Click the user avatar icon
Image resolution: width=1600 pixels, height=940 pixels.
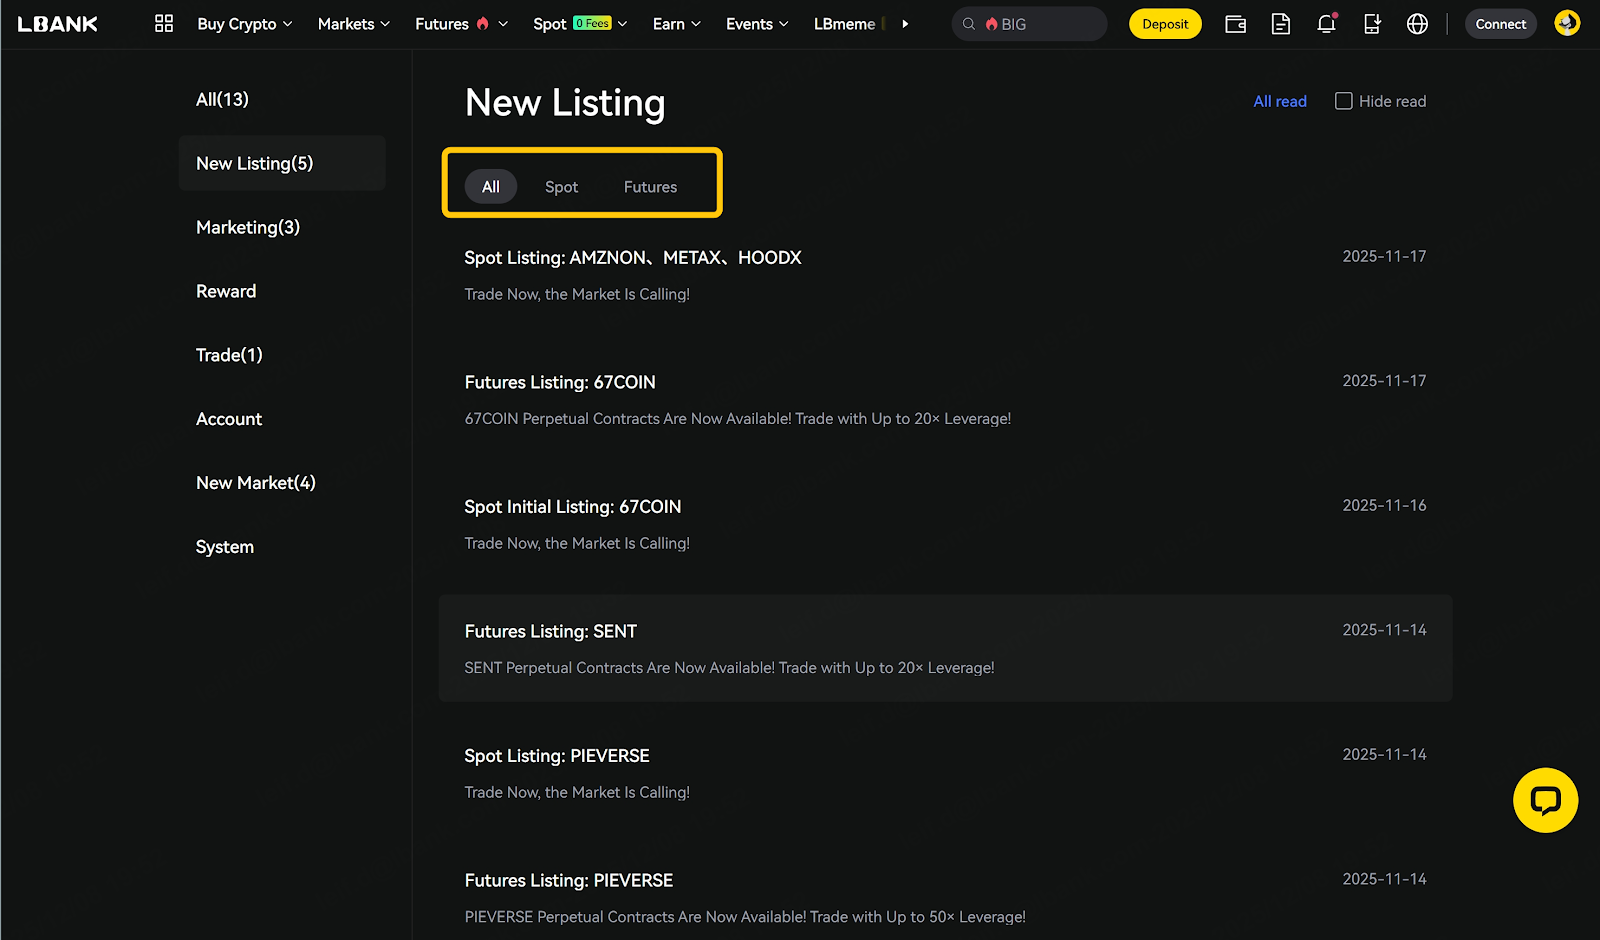[1567, 23]
